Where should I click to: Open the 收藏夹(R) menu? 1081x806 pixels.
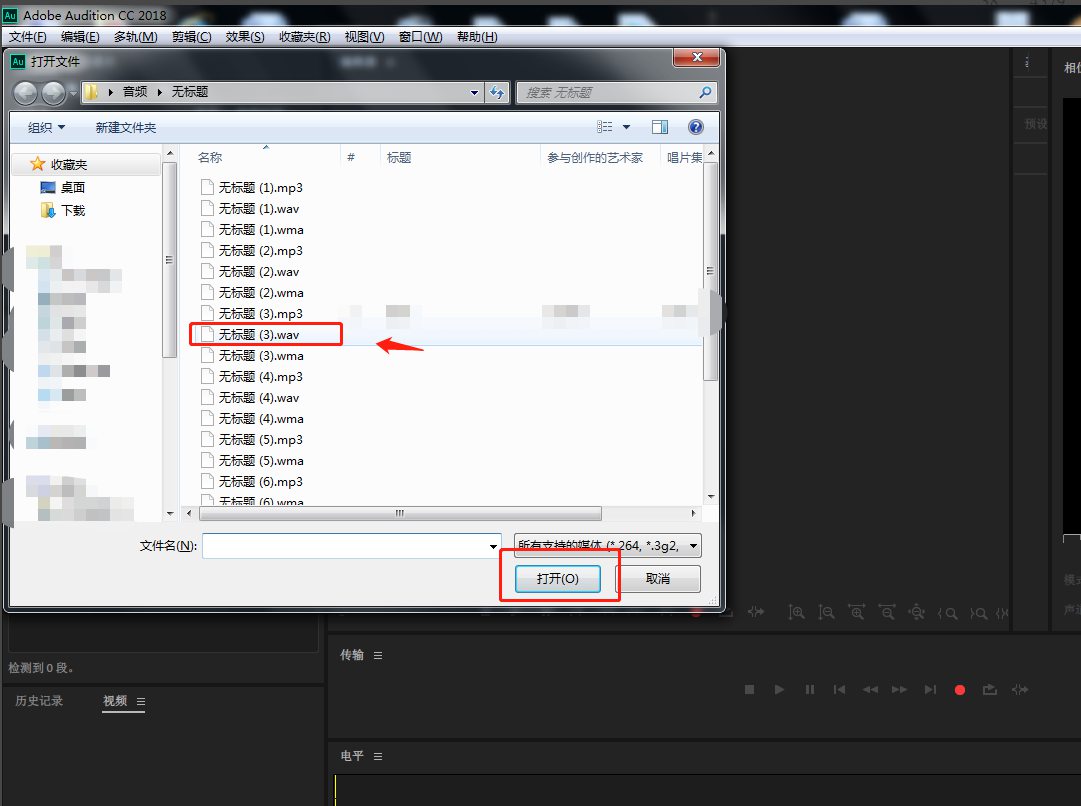click(304, 37)
